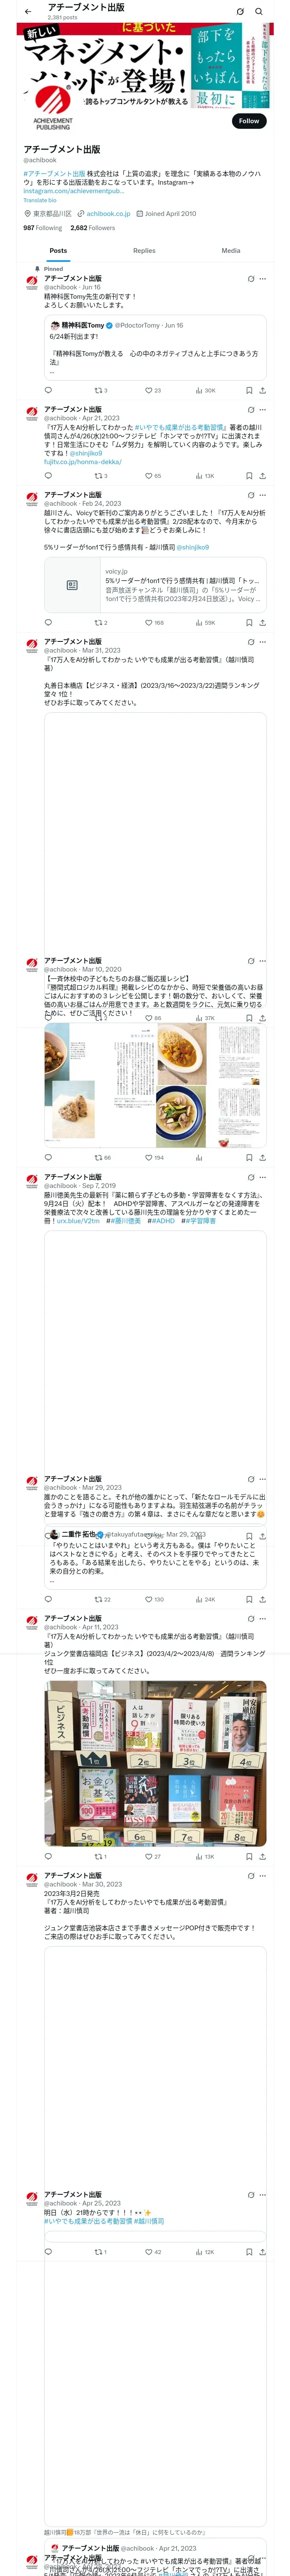
Task: Open more options on Apr 21, 2023 post
Action: click(x=263, y=409)
